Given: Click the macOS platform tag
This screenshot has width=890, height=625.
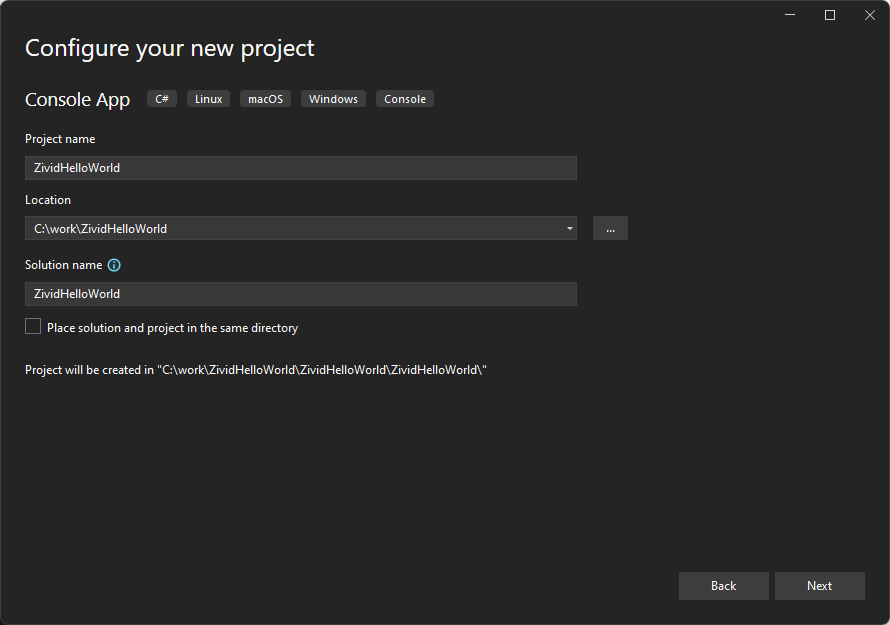Looking at the screenshot, I should (x=265, y=99).
